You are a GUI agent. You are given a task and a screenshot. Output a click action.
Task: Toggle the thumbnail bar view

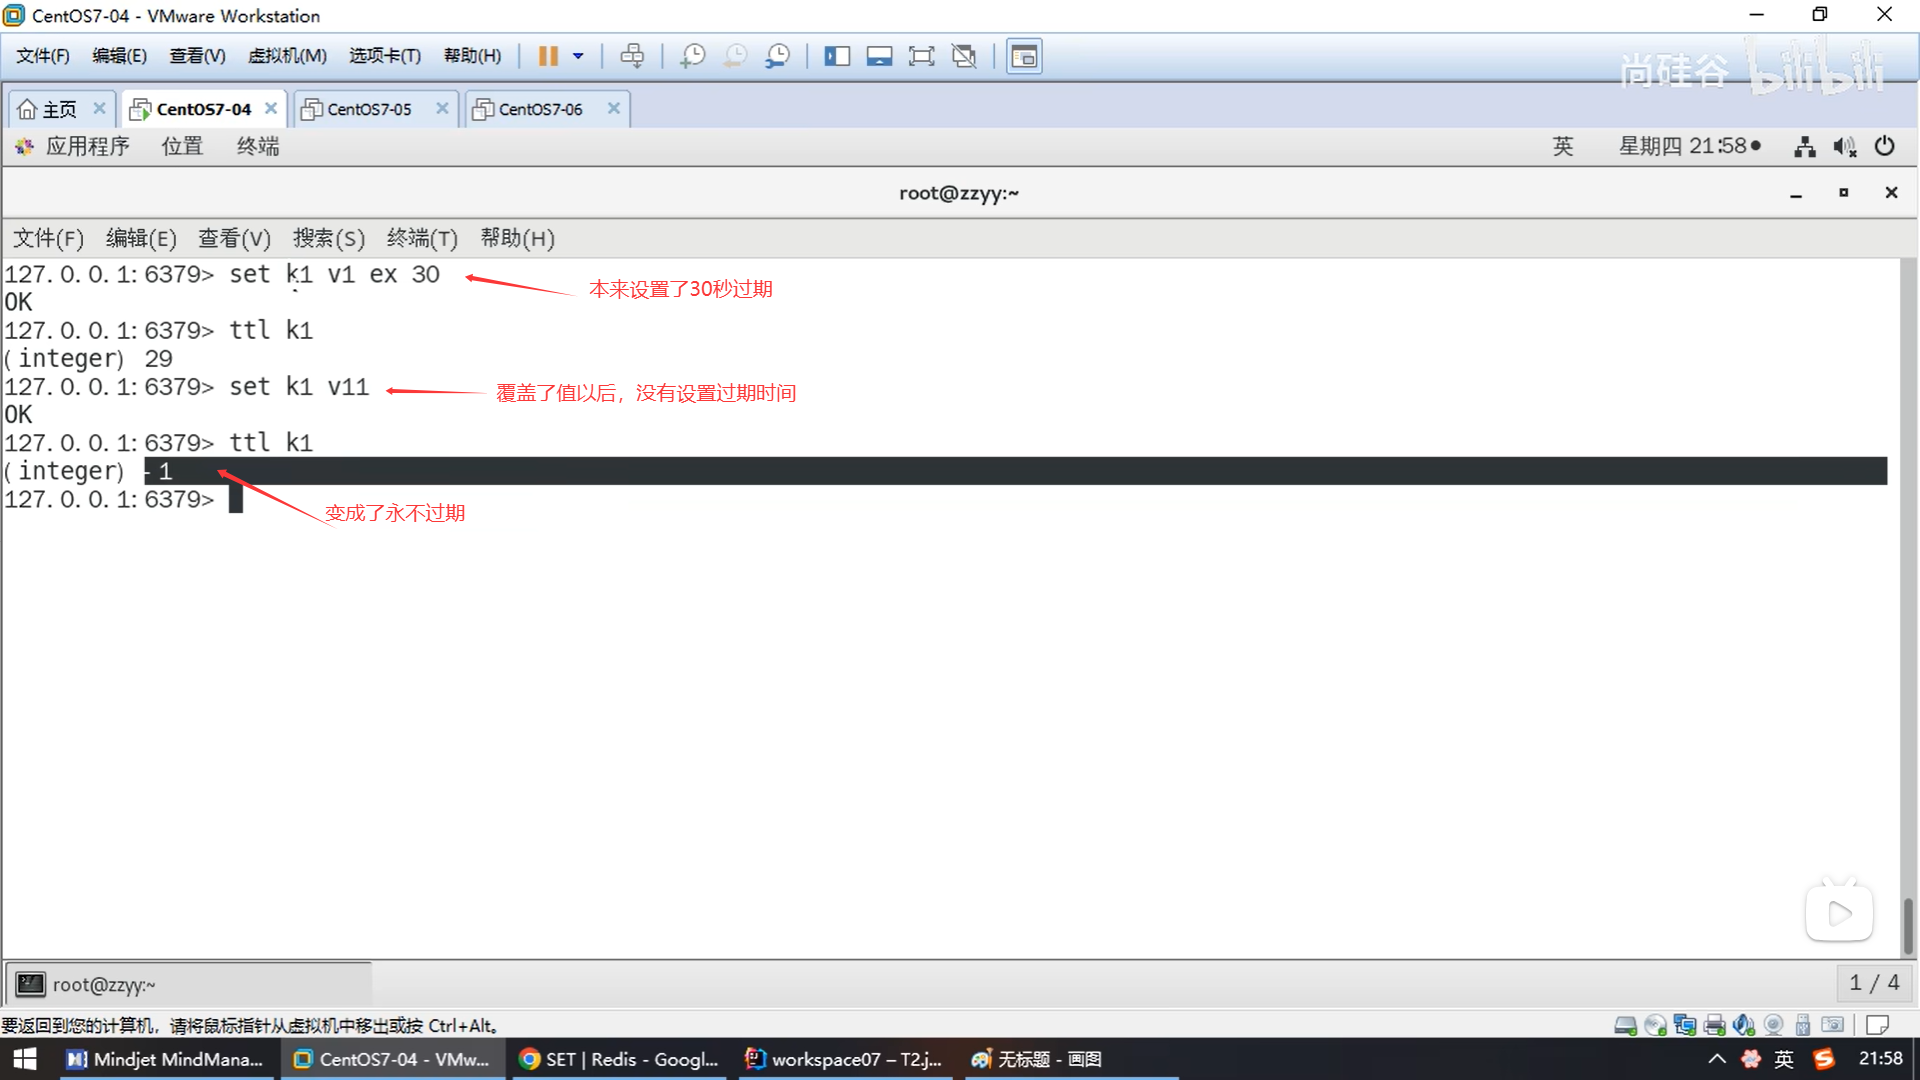tap(879, 56)
